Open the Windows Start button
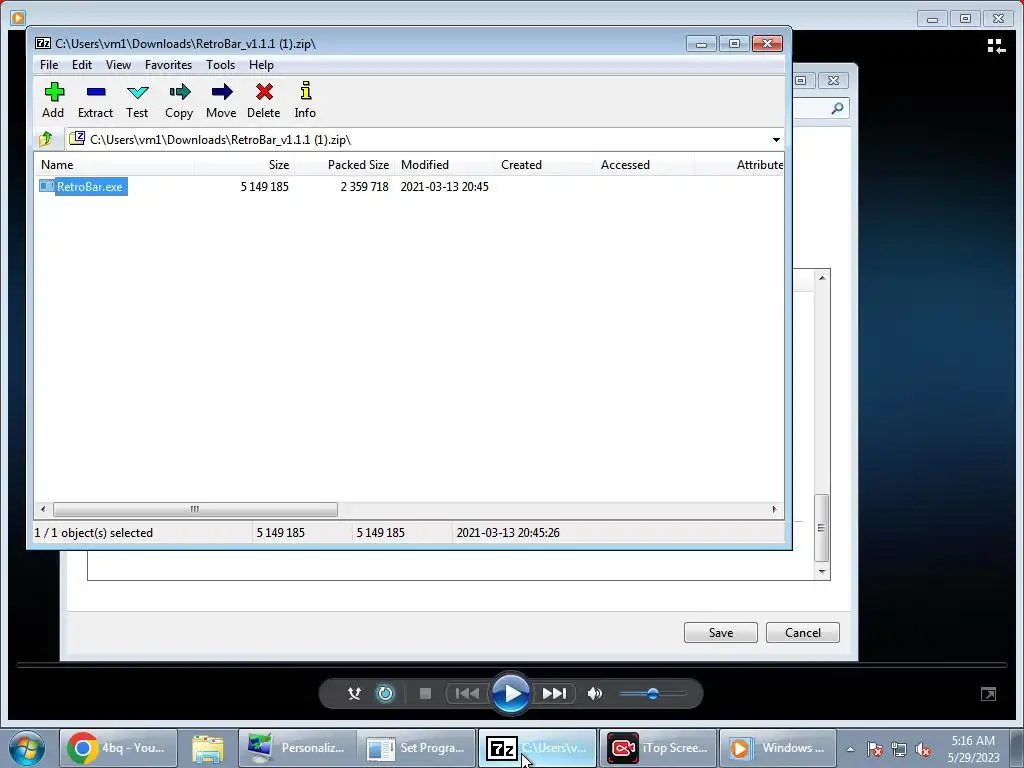The image size is (1024, 768). point(27,748)
